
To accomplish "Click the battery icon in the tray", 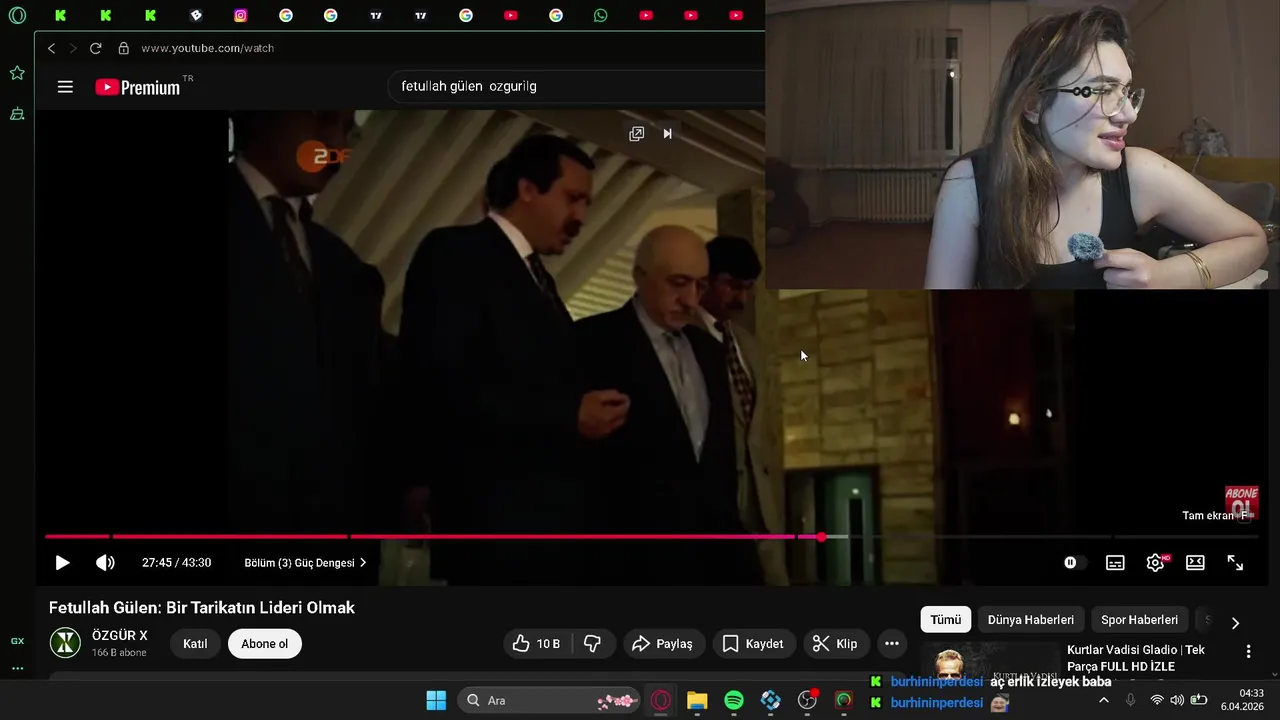I will 1199,700.
